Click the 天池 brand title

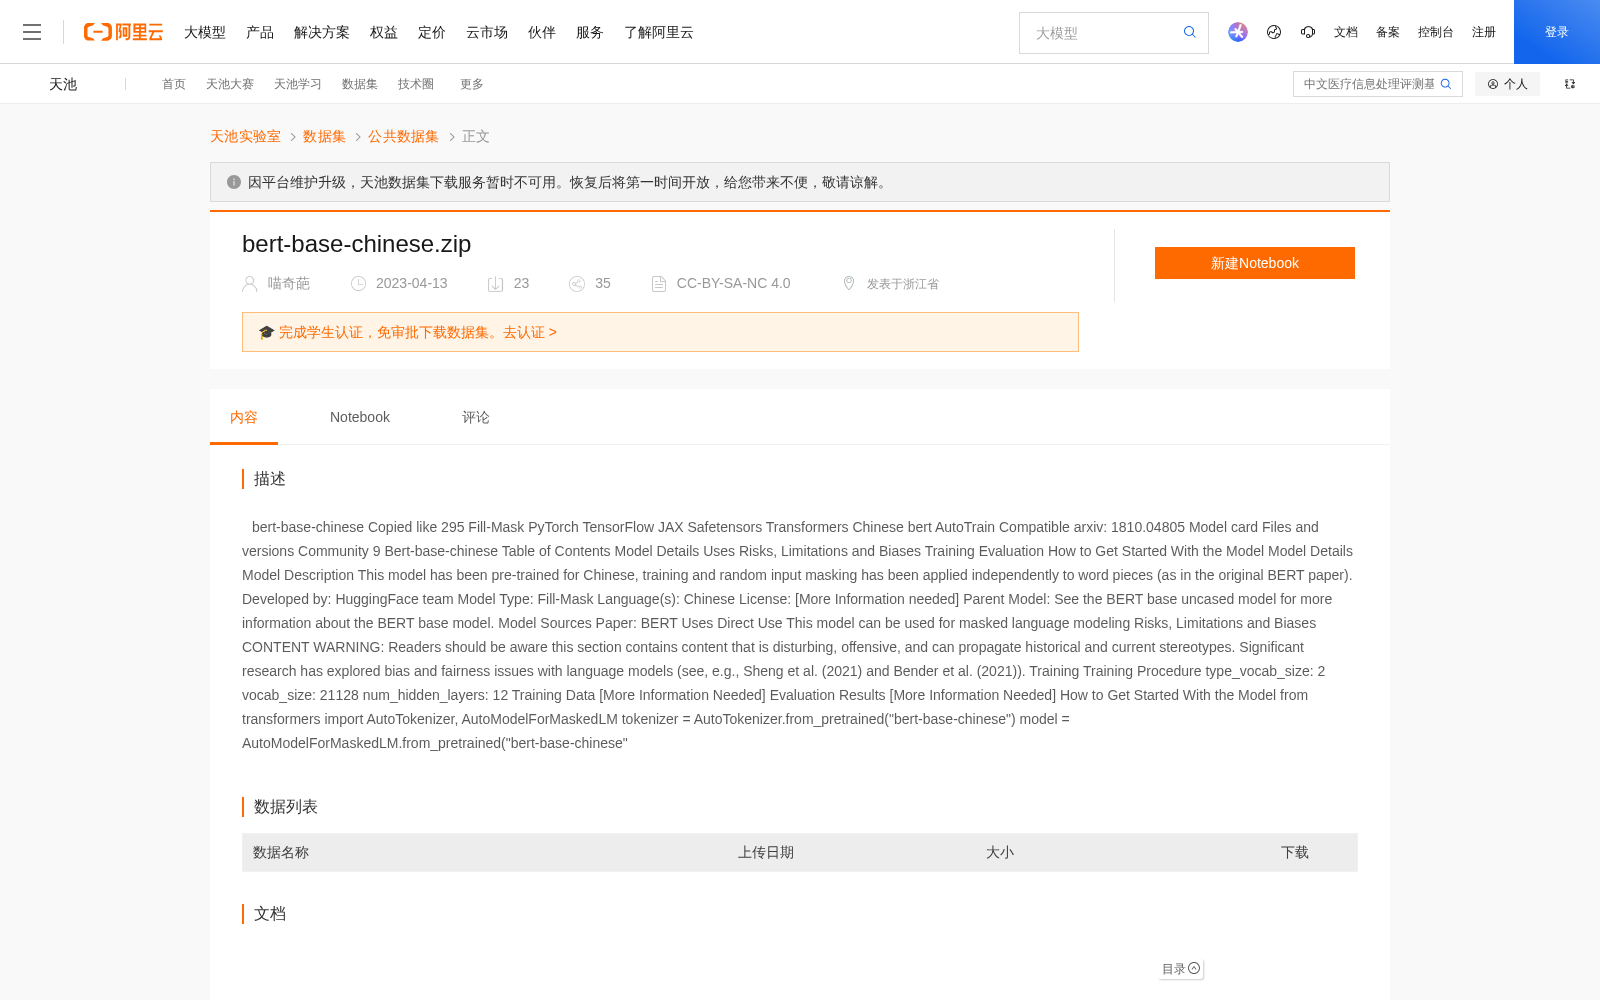63,84
